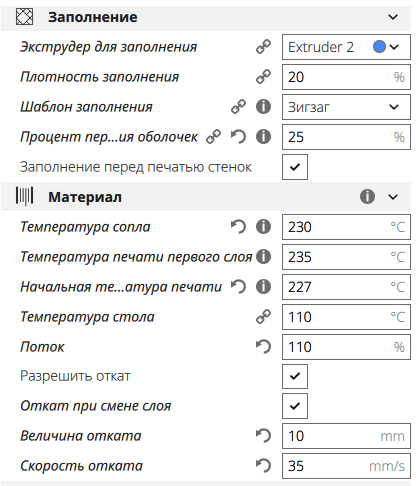Click link icon next to Температура стола
This screenshot has height=486, width=417.
(263, 317)
